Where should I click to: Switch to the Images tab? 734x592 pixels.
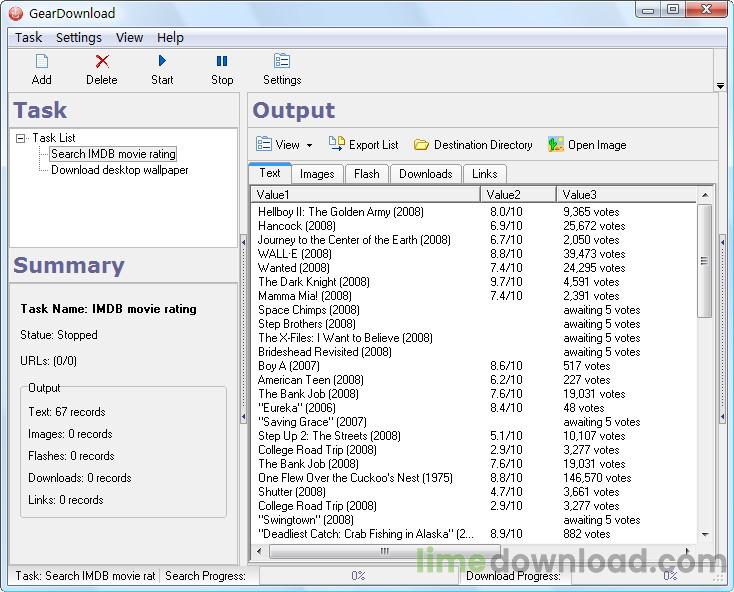[317, 174]
